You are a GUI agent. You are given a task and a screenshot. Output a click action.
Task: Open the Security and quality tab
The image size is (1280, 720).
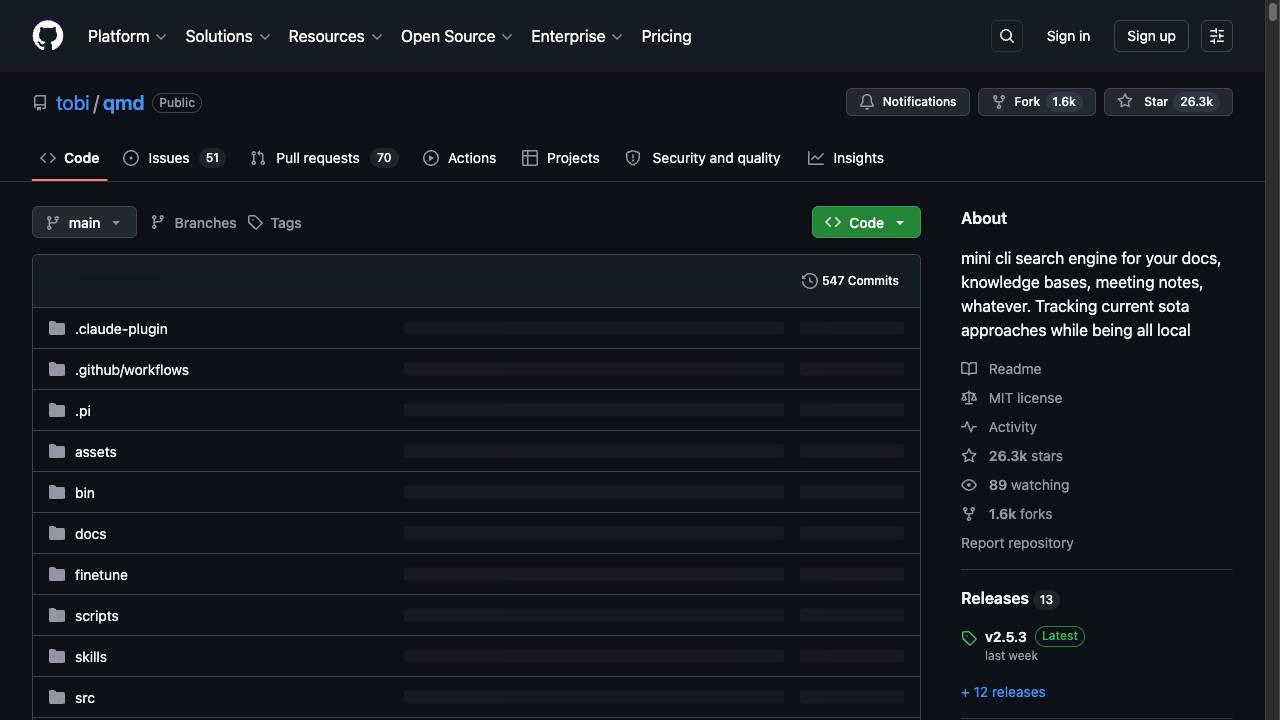coord(703,158)
